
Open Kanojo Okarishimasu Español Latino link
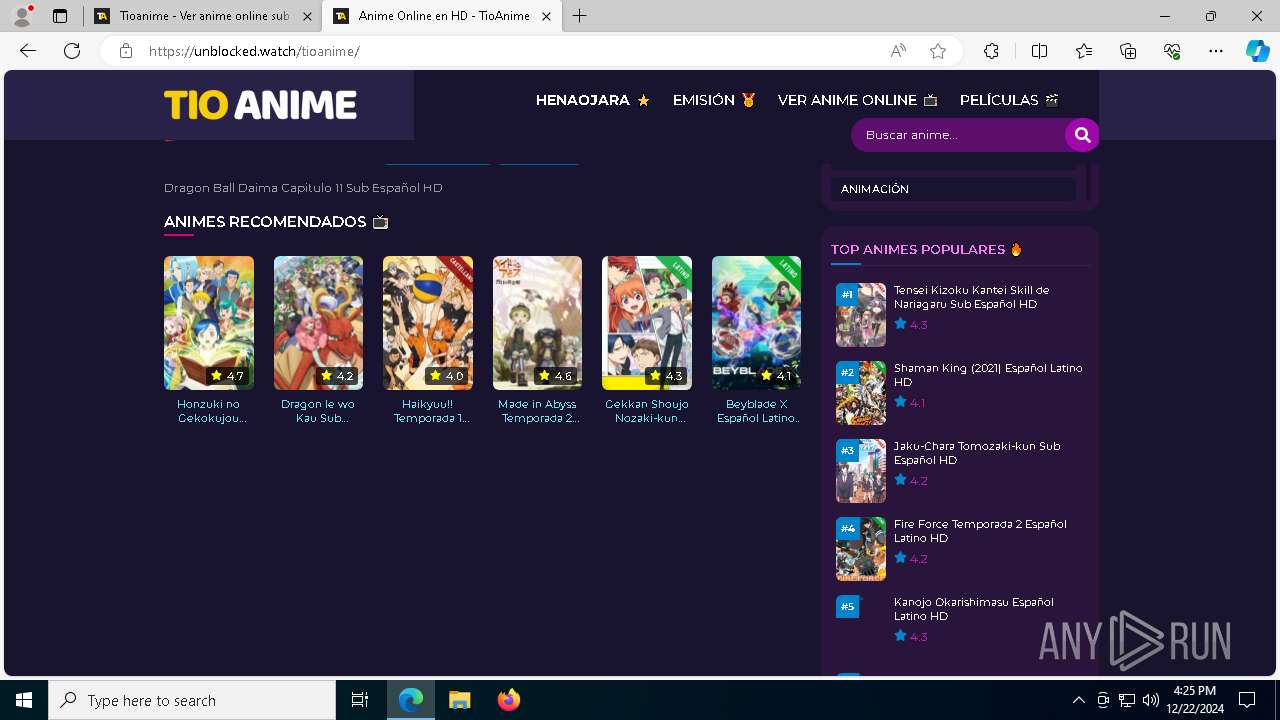pyautogui.click(x=973, y=609)
